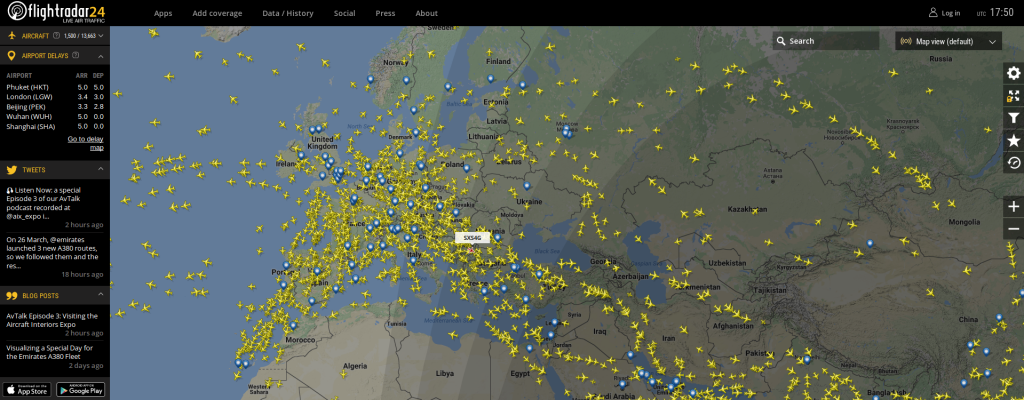
Task: Click the Flightradar24 logo
Action: coord(56,12)
